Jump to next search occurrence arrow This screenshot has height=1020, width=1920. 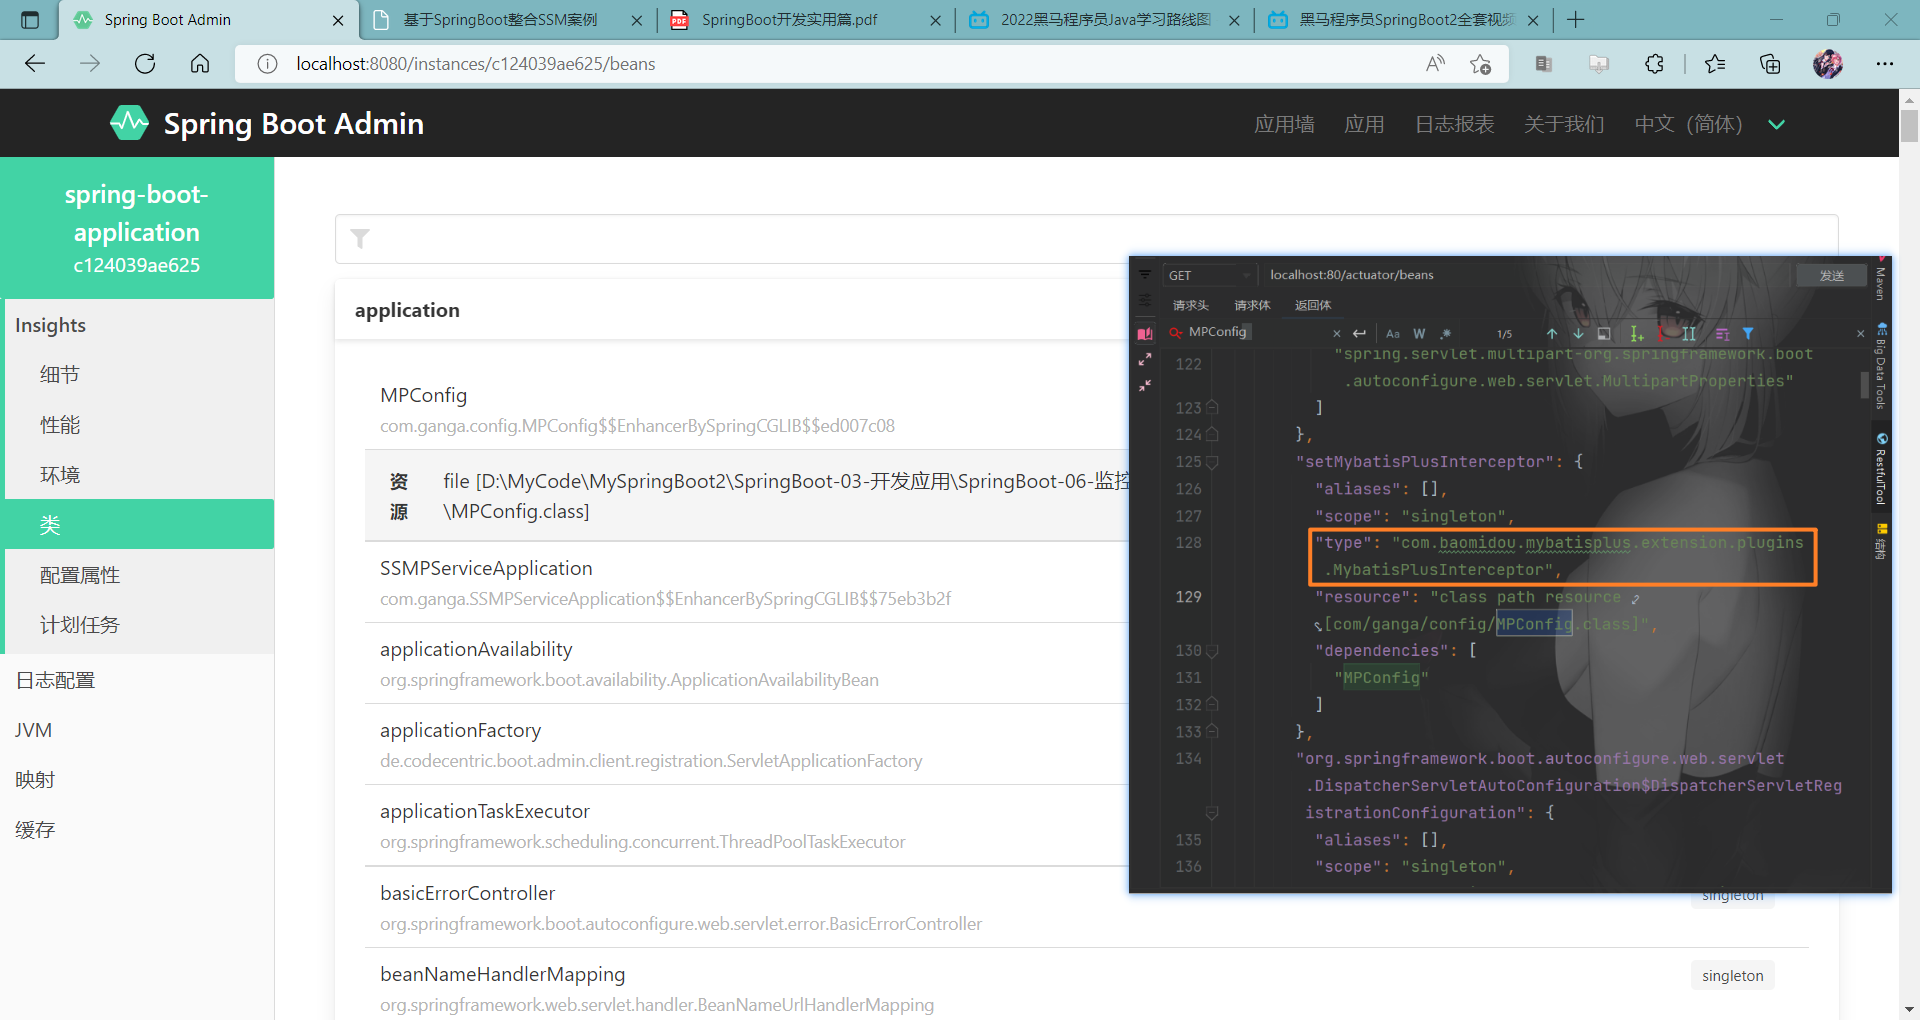click(x=1578, y=333)
